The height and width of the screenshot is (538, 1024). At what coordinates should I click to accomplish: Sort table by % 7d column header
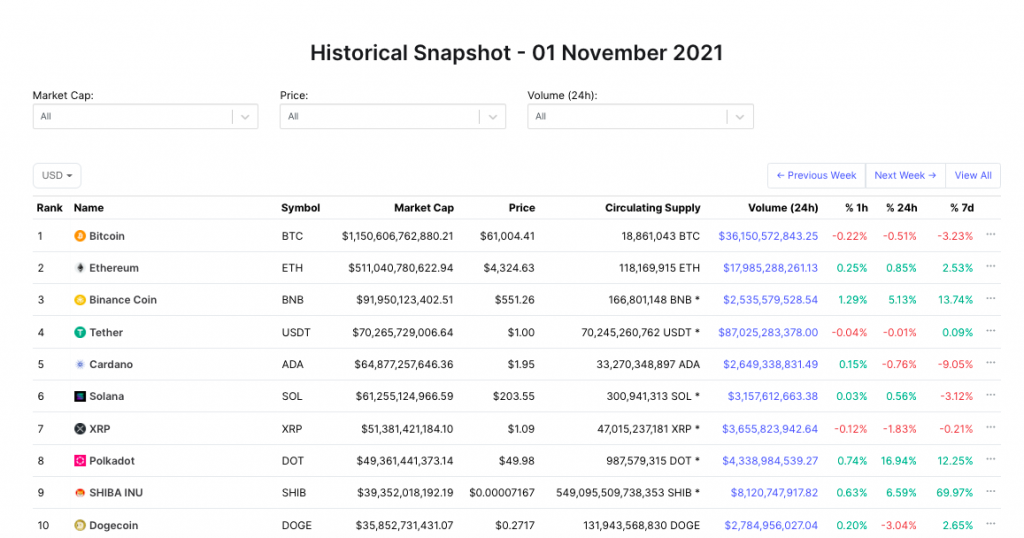tap(962, 208)
